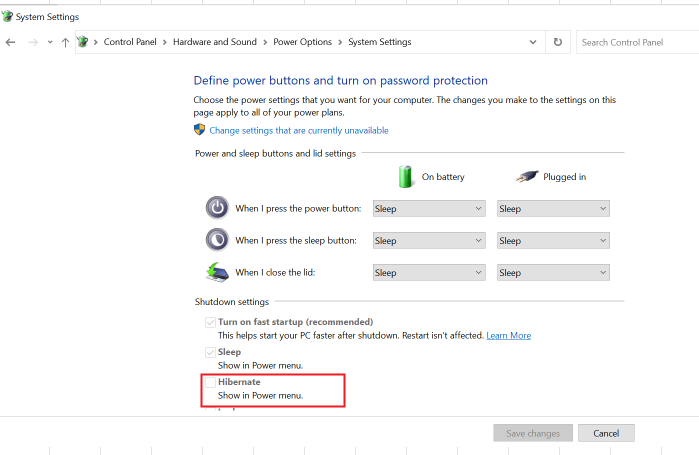Open sleep button On battery dropdown

(x=429, y=241)
